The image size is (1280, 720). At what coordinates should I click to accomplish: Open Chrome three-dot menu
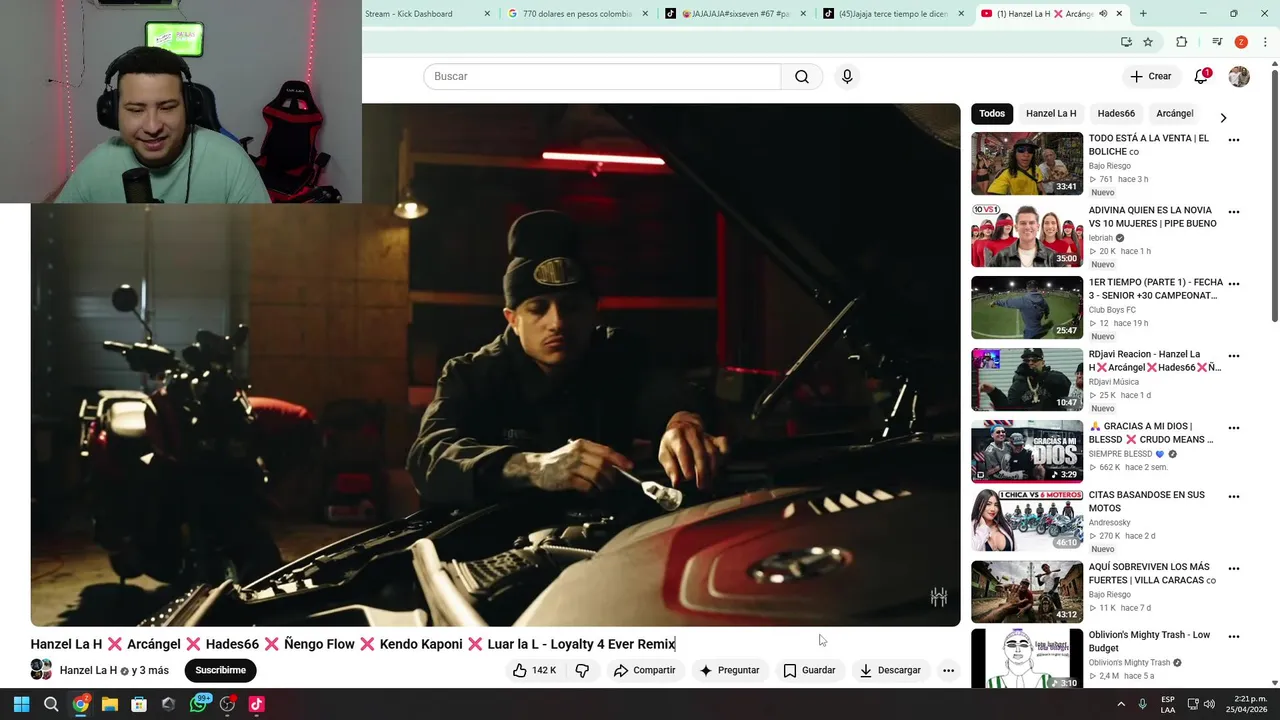point(1265,42)
